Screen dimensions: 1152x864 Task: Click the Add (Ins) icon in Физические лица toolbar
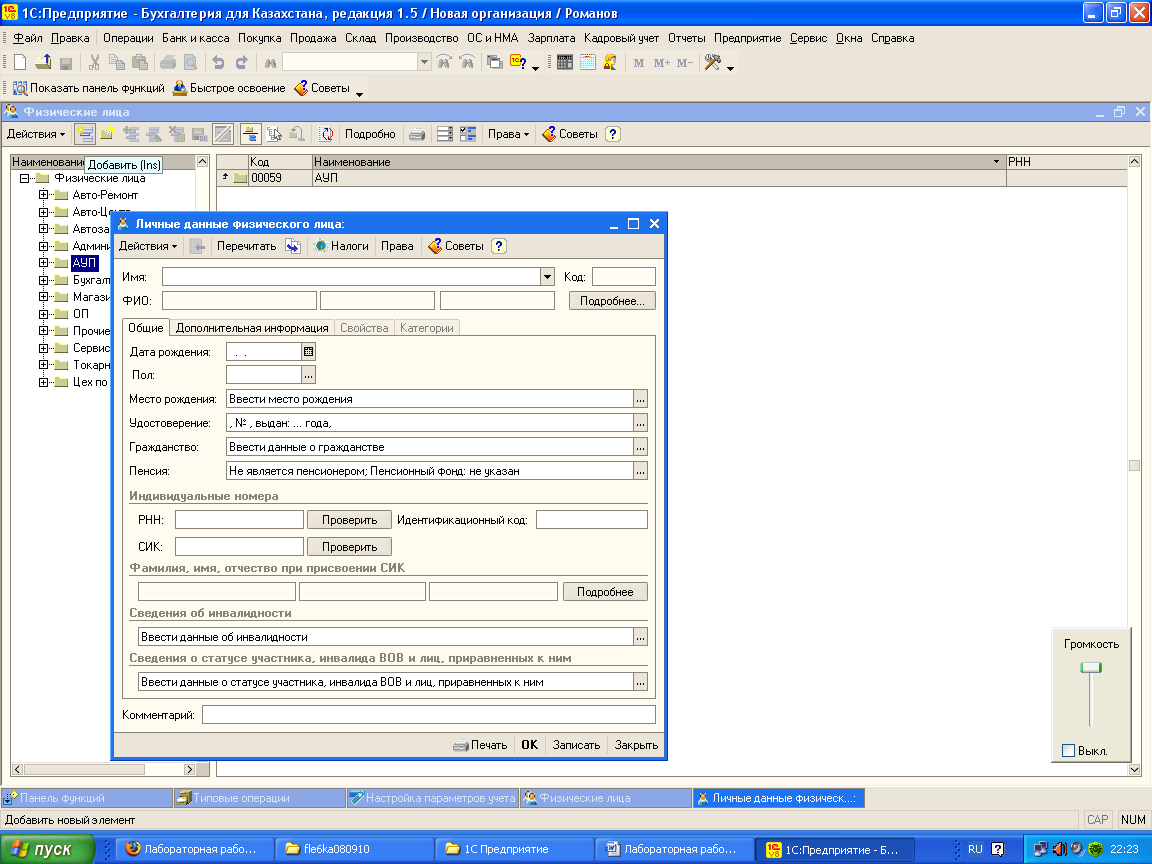[x=85, y=134]
